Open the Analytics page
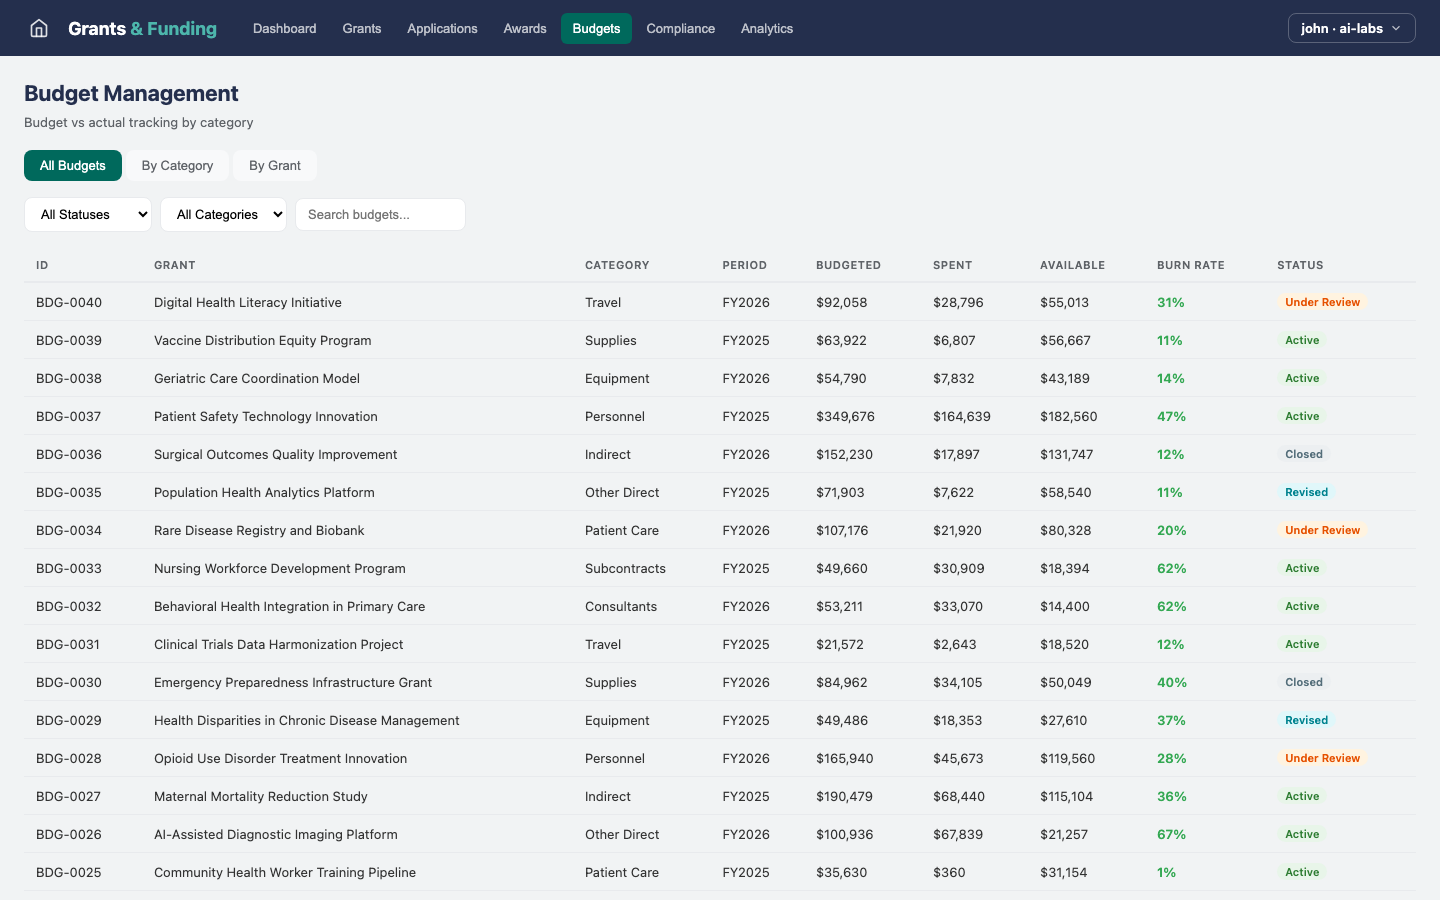 coord(767,28)
